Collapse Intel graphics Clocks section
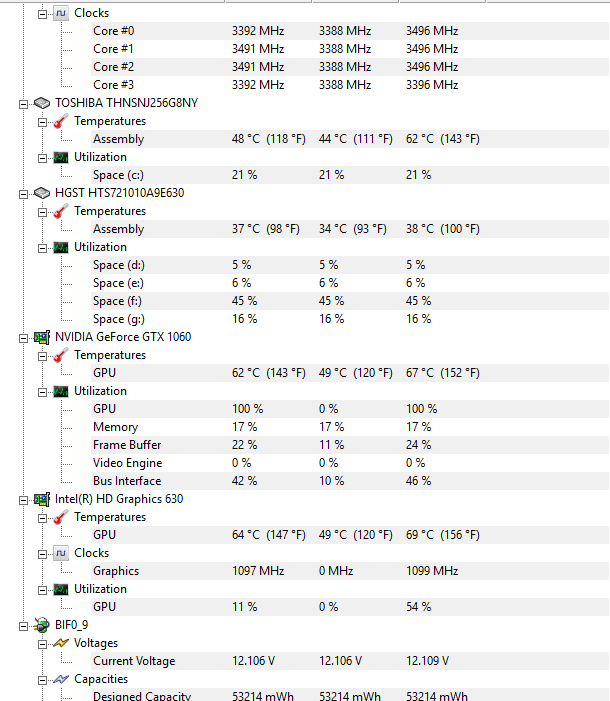 [x=42, y=553]
